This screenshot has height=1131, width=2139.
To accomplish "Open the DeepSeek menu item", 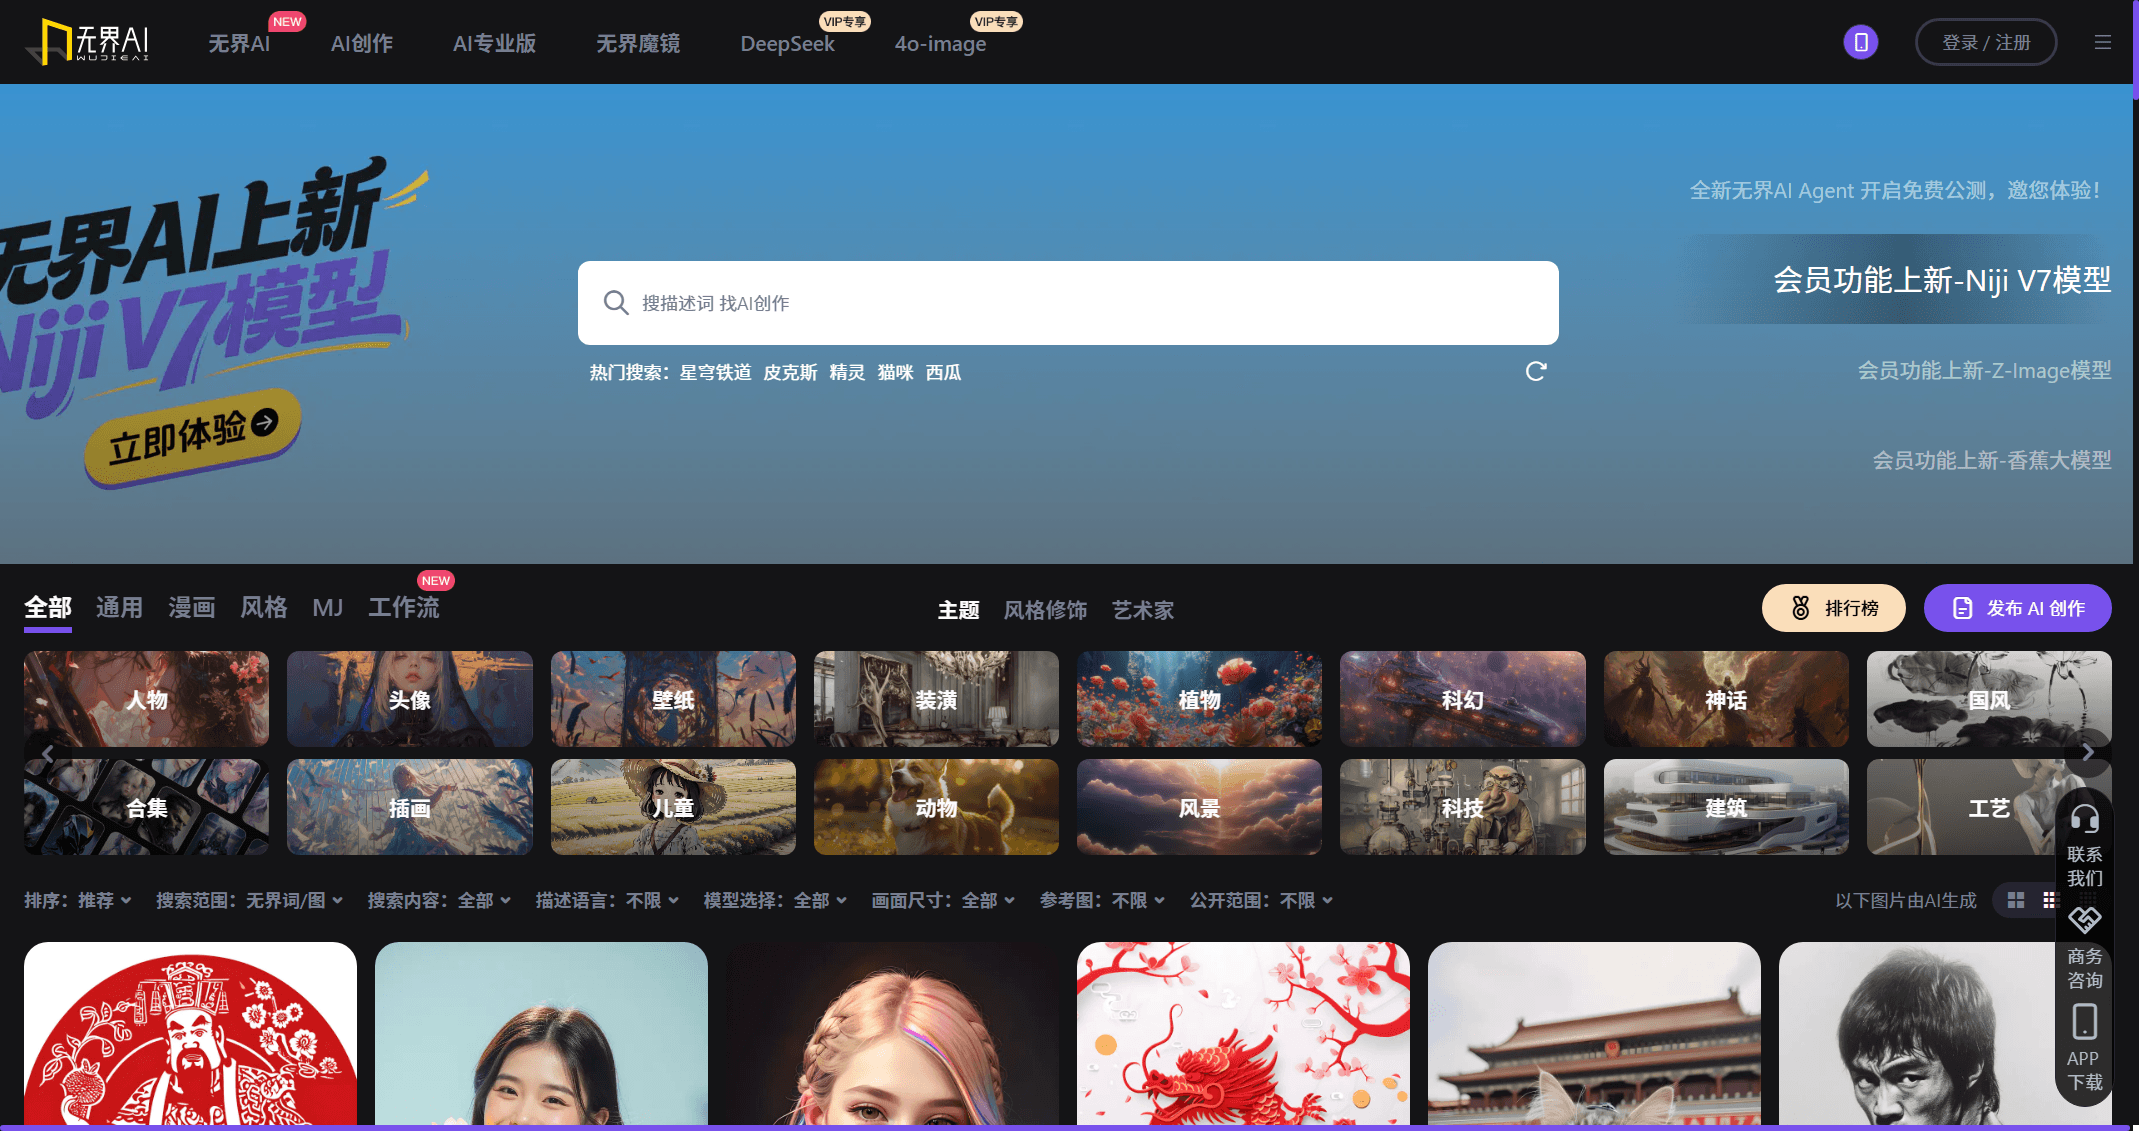I will (x=787, y=44).
